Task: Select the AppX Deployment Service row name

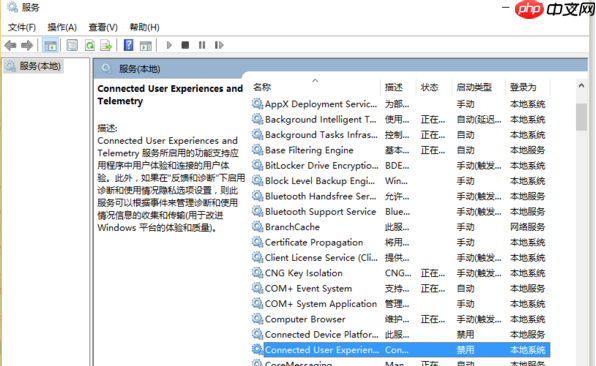Action: [x=321, y=104]
